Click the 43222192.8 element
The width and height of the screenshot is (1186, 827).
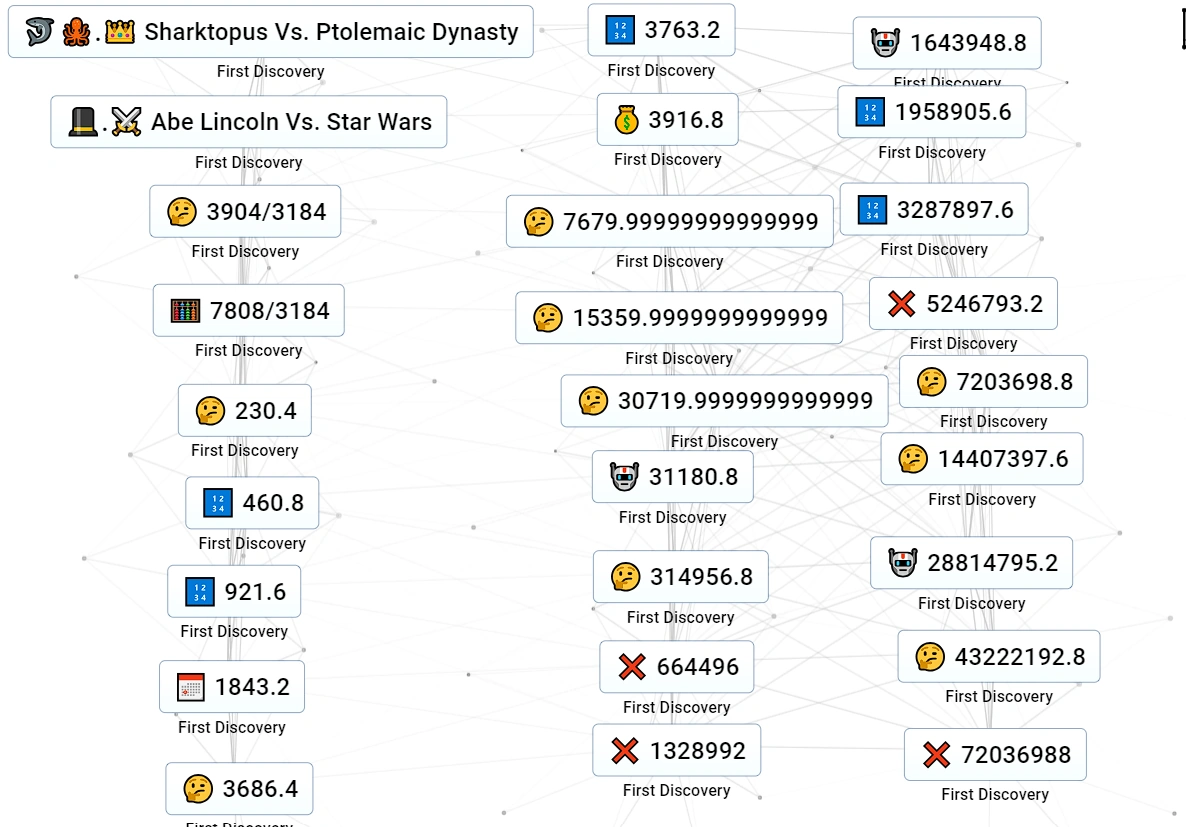click(998, 656)
